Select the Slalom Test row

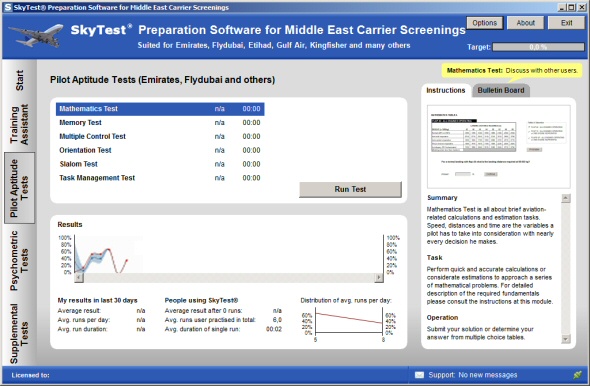pos(160,164)
